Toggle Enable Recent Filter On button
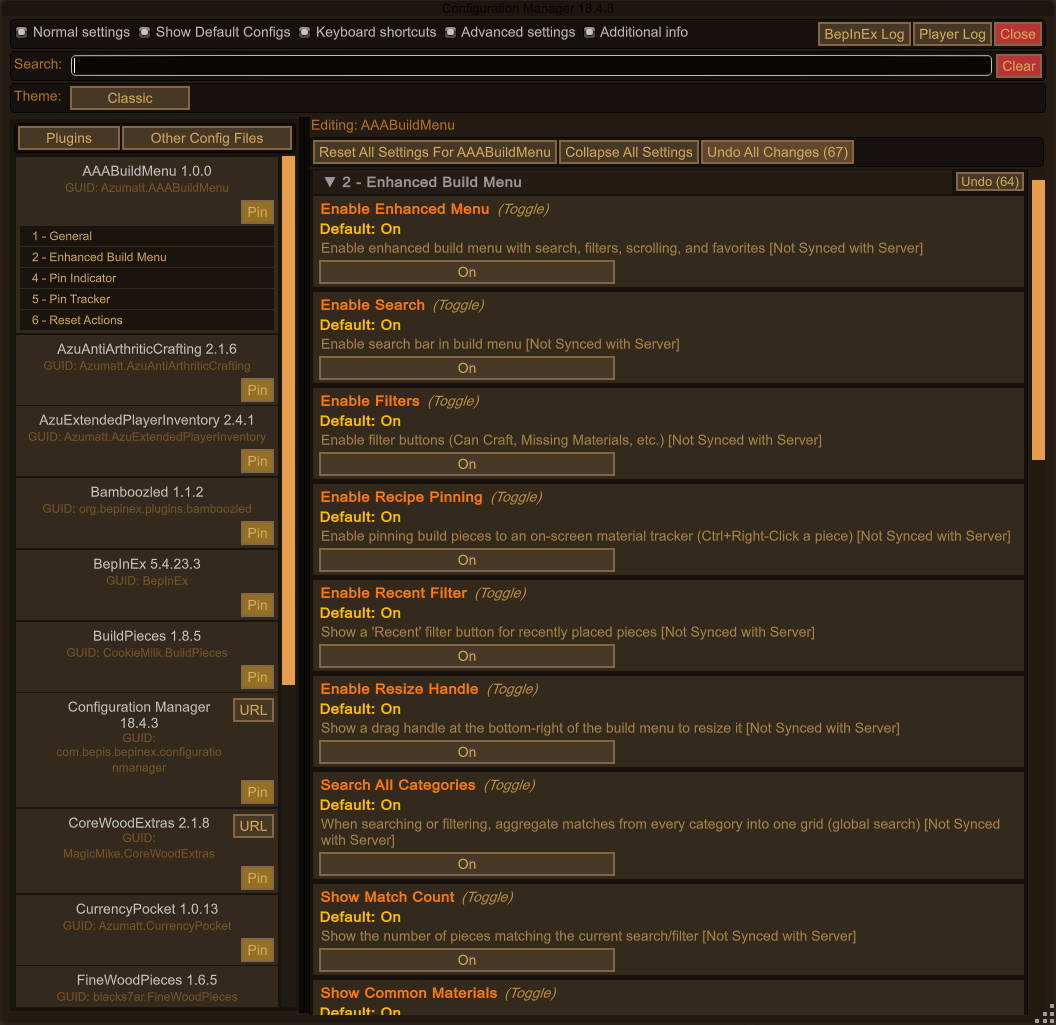 pyautogui.click(x=467, y=656)
